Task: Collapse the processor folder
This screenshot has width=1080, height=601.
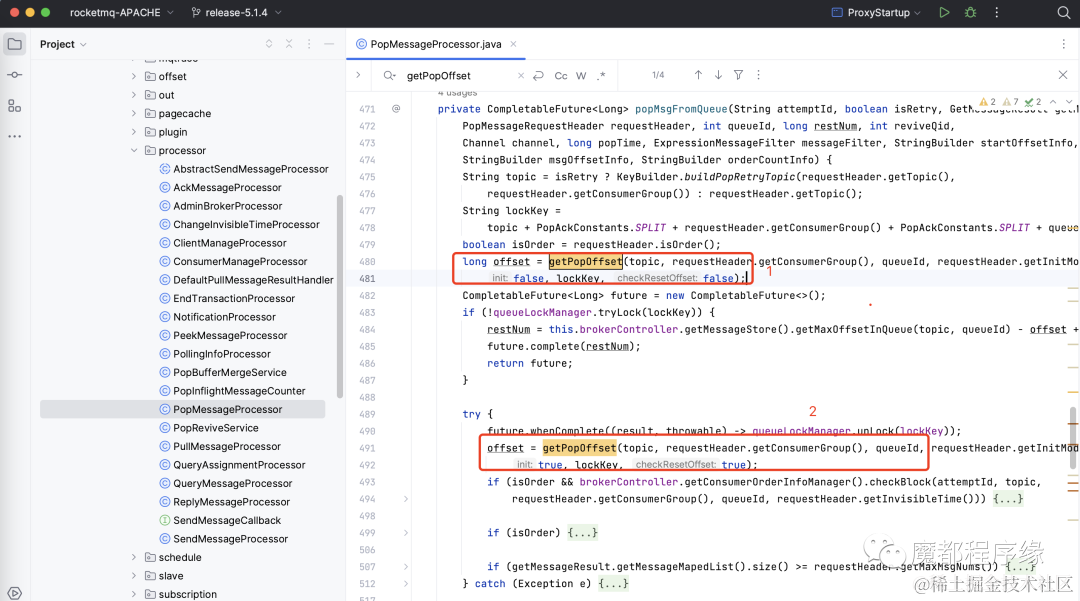Action: pyautogui.click(x=134, y=151)
